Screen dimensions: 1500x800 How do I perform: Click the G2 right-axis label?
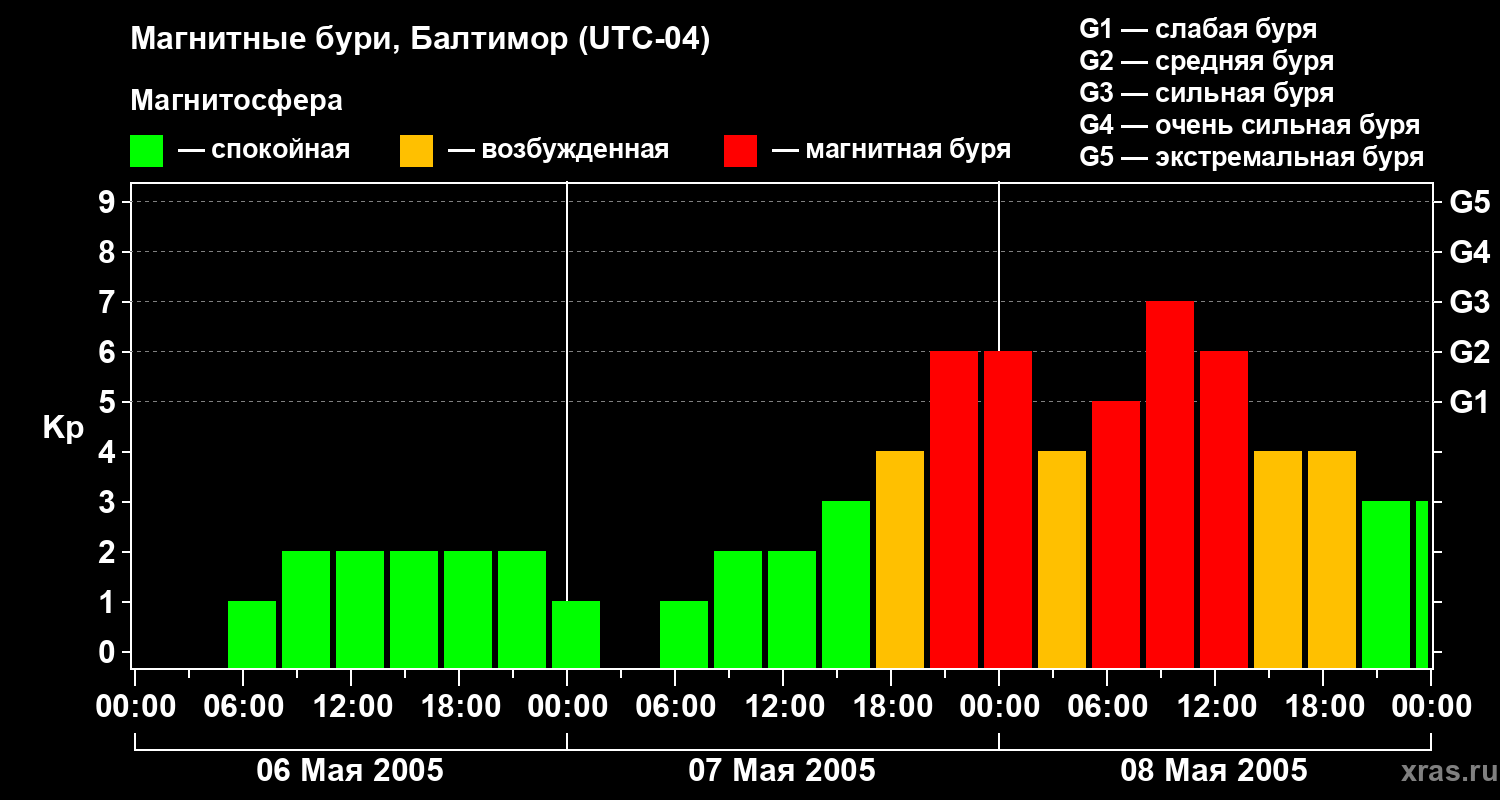pyautogui.click(x=1469, y=352)
